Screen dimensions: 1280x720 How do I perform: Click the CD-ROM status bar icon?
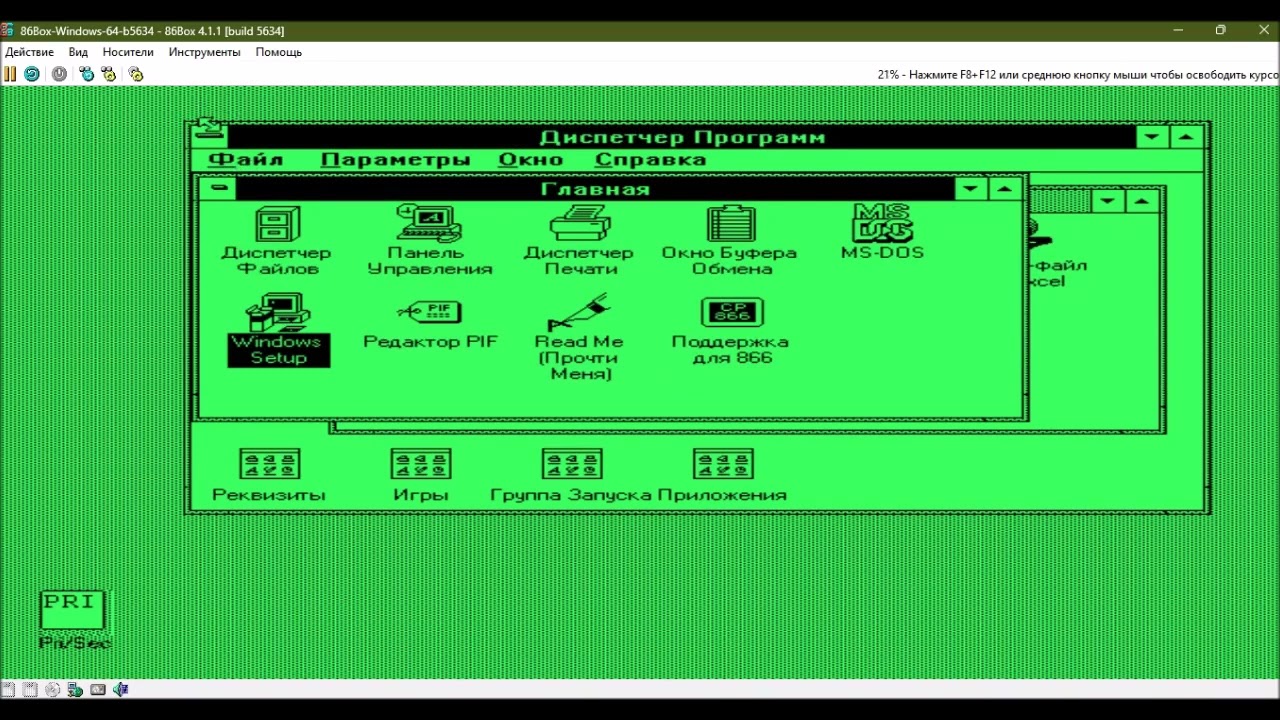tap(53, 689)
